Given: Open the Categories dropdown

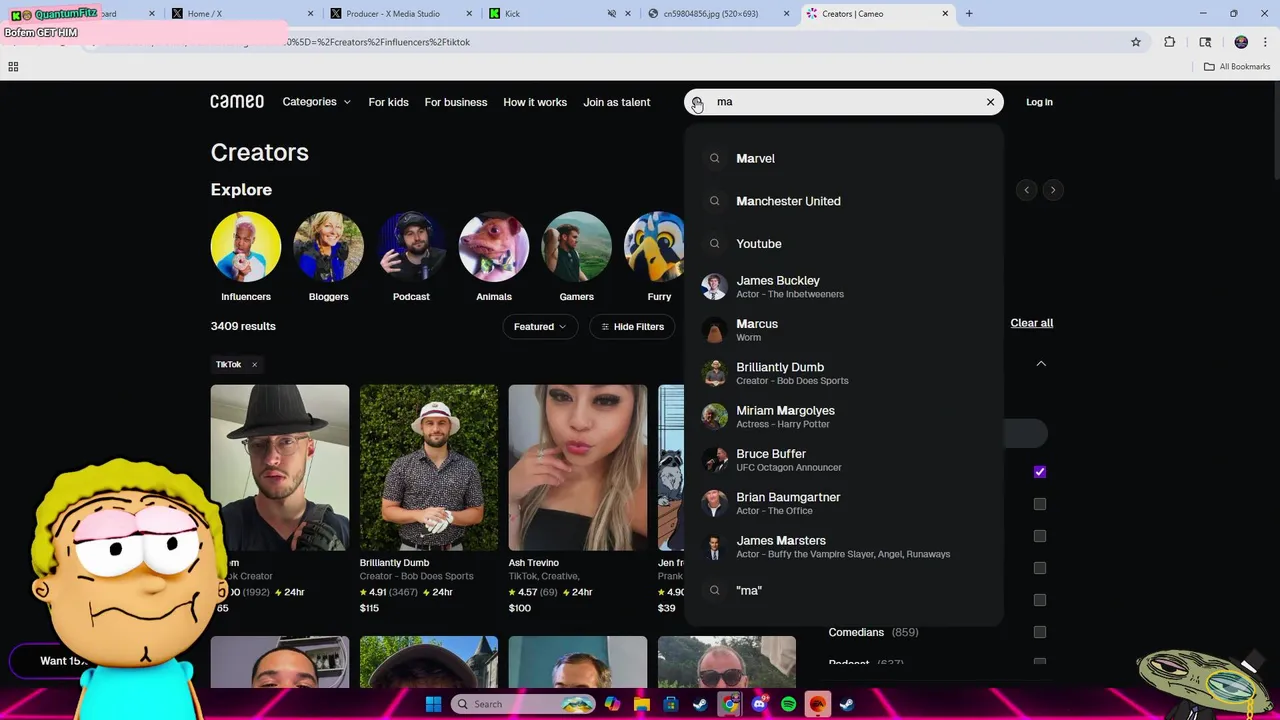Looking at the screenshot, I should [x=316, y=102].
